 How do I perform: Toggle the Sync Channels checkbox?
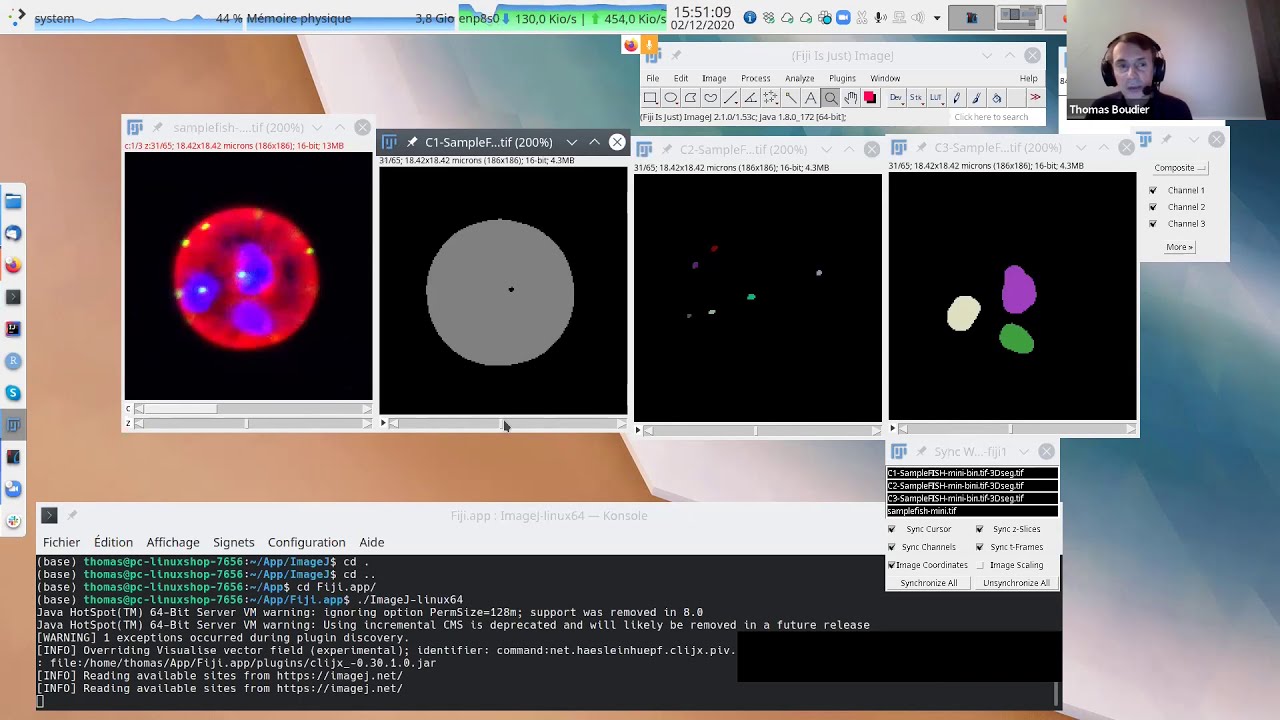click(x=892, y=547)
